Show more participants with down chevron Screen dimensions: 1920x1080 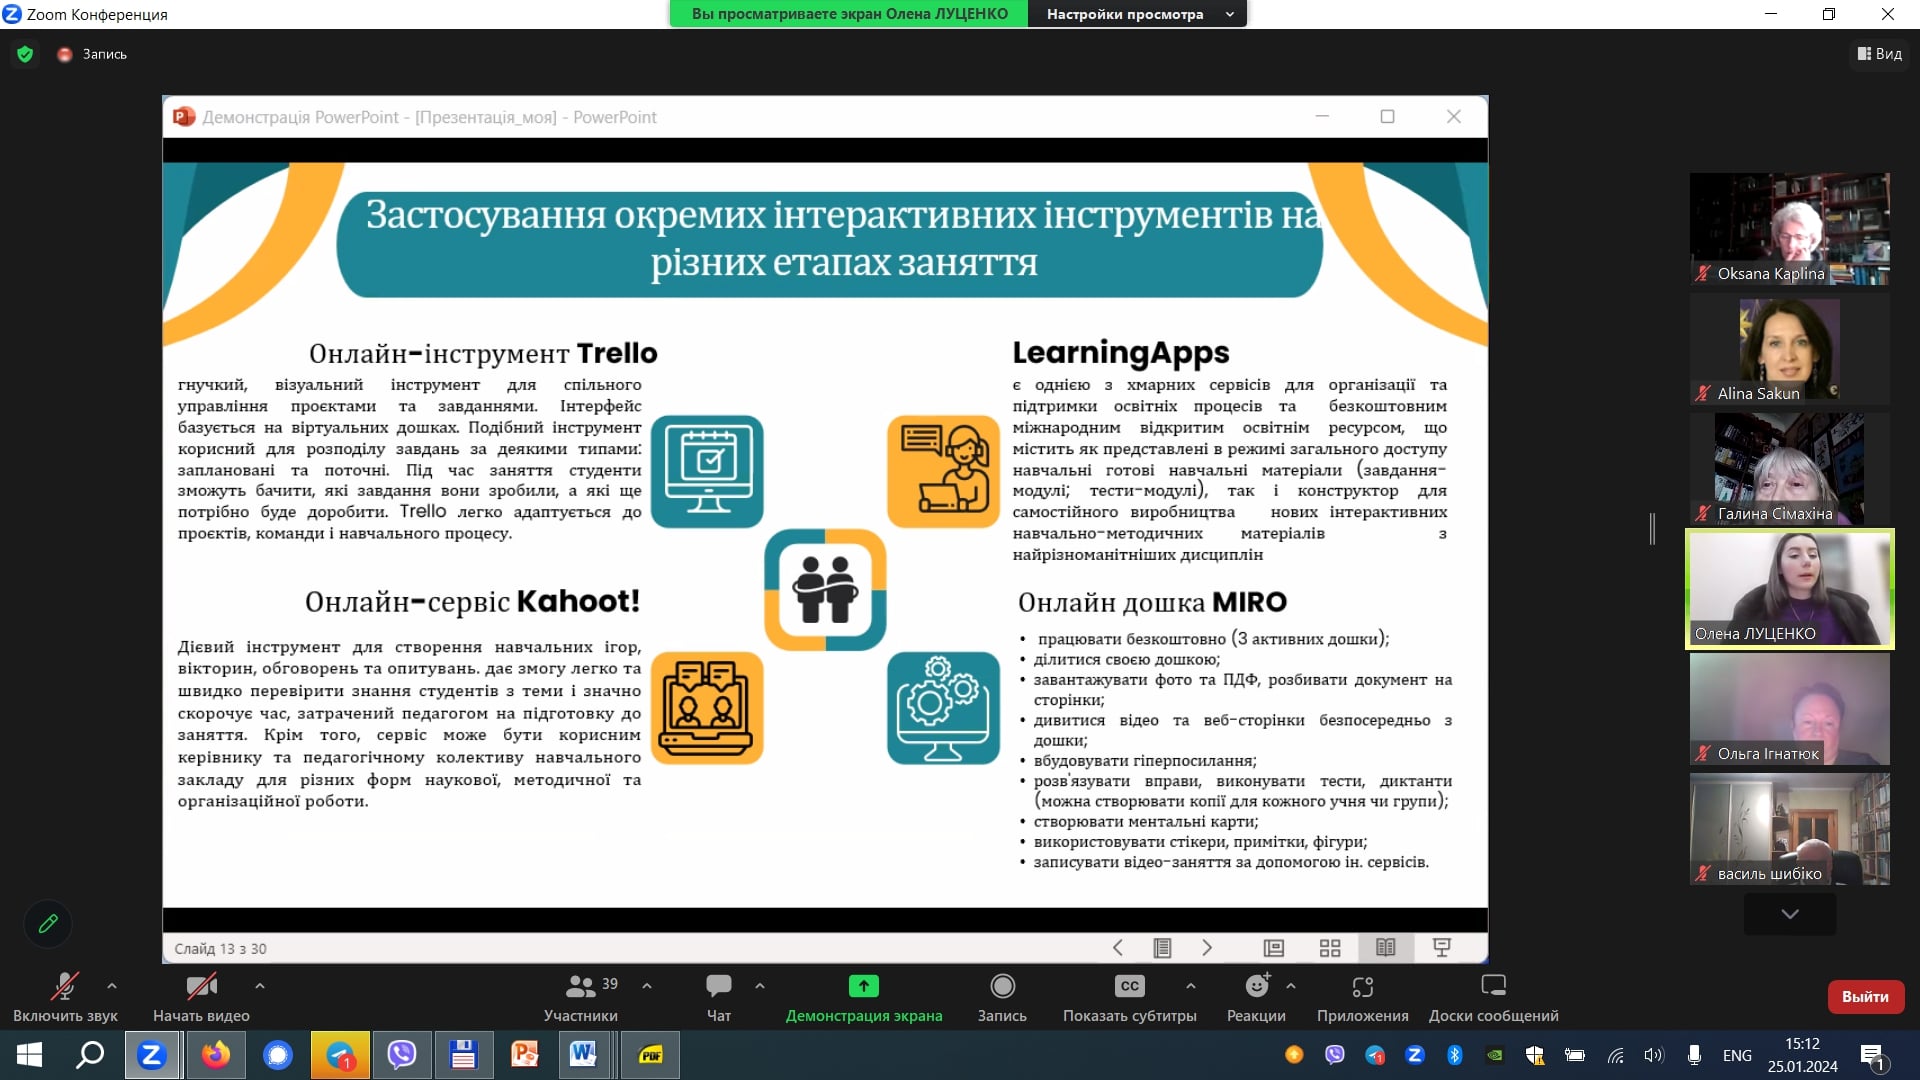click(1790, 914)
